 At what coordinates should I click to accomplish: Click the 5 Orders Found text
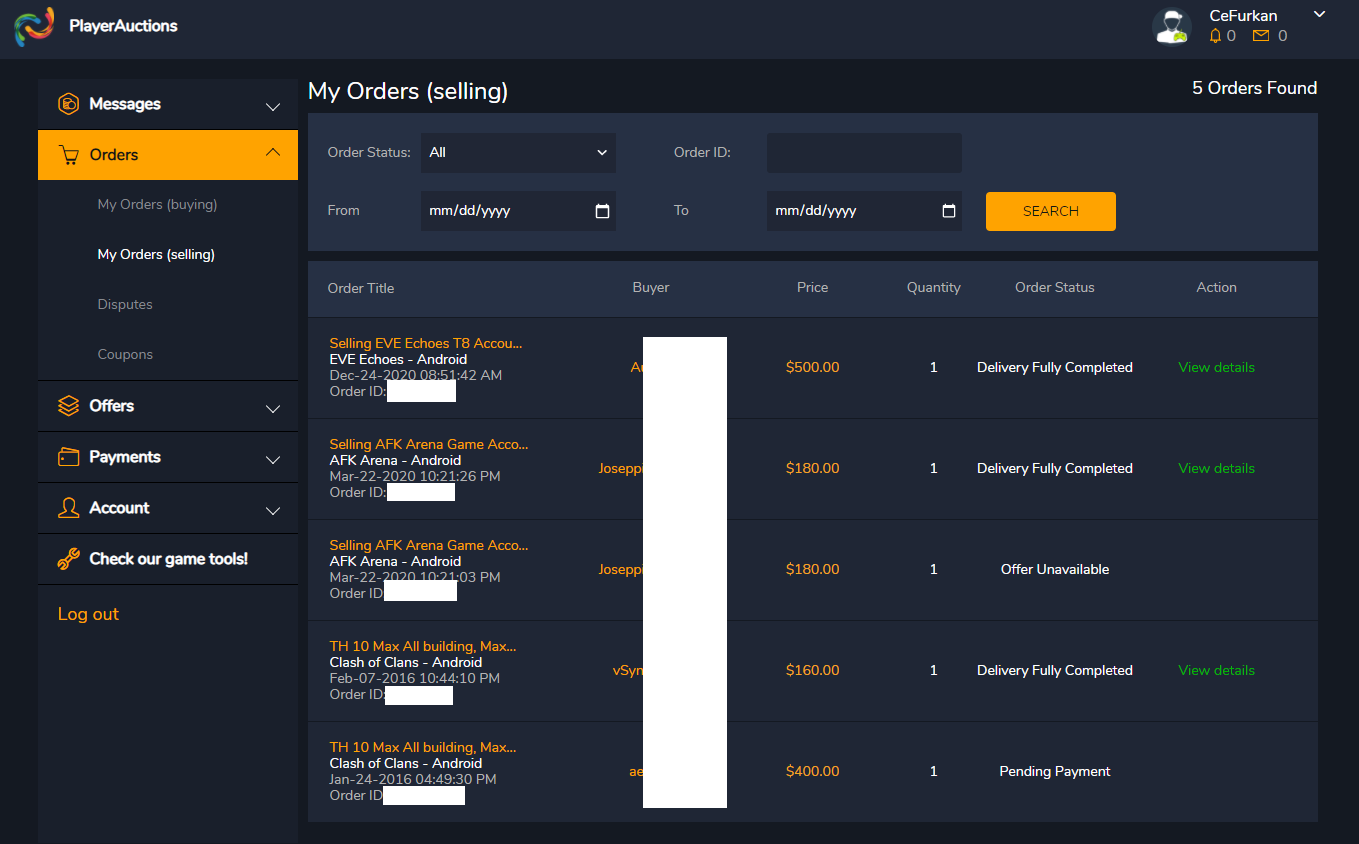coord(1254,88)
